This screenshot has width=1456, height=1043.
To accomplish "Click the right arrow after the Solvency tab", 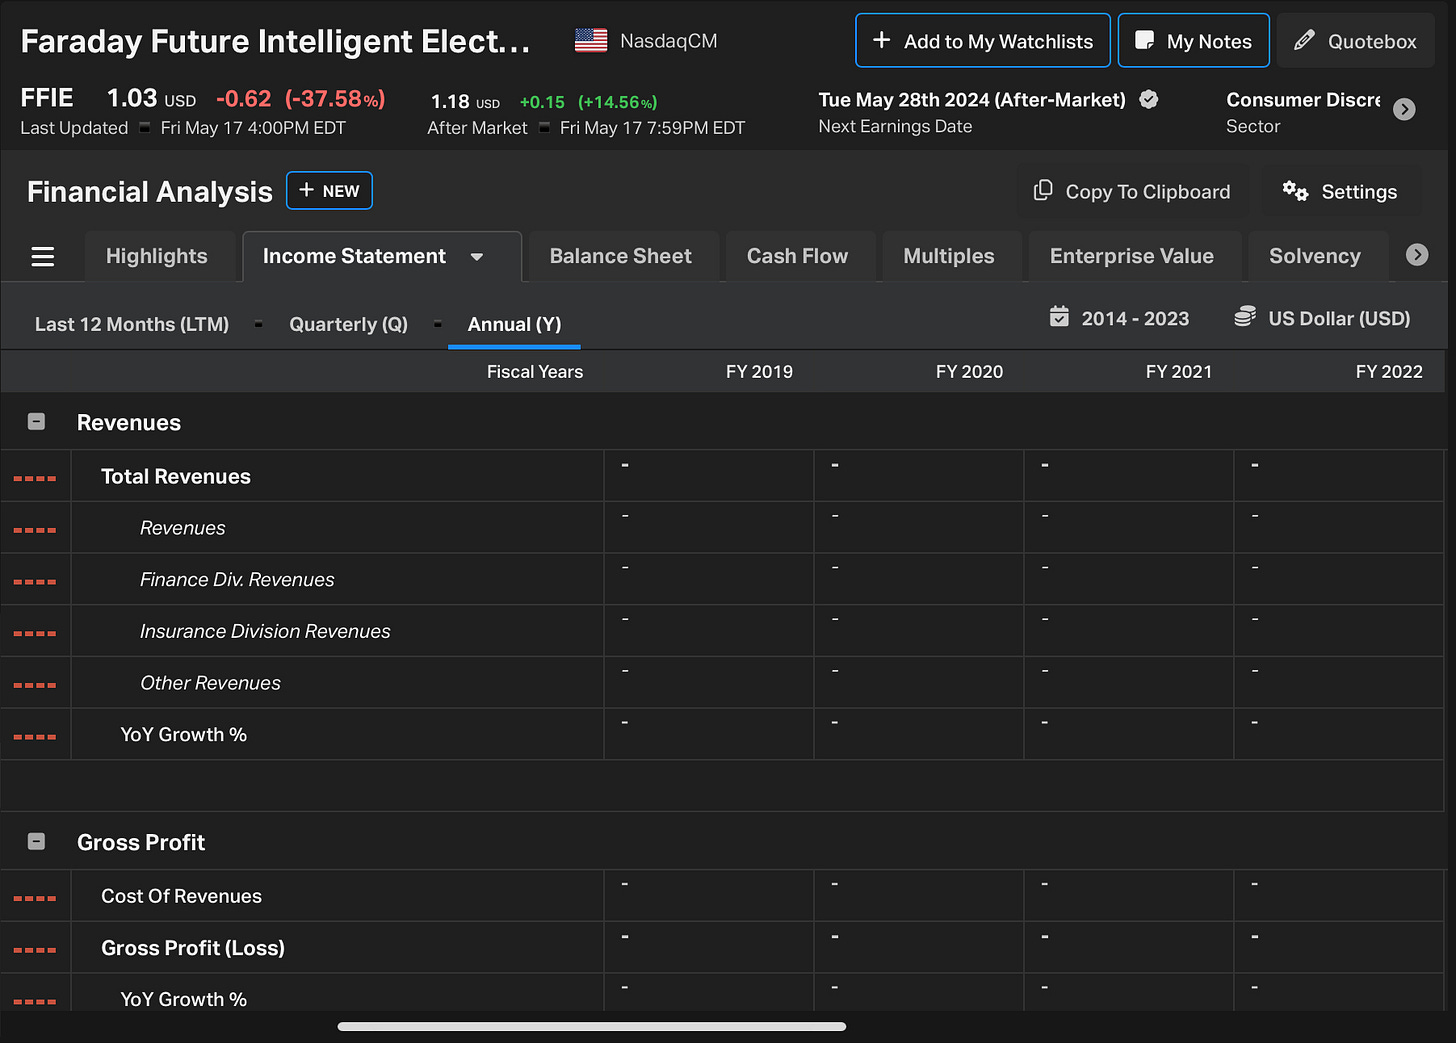I will click(1417, 255).
